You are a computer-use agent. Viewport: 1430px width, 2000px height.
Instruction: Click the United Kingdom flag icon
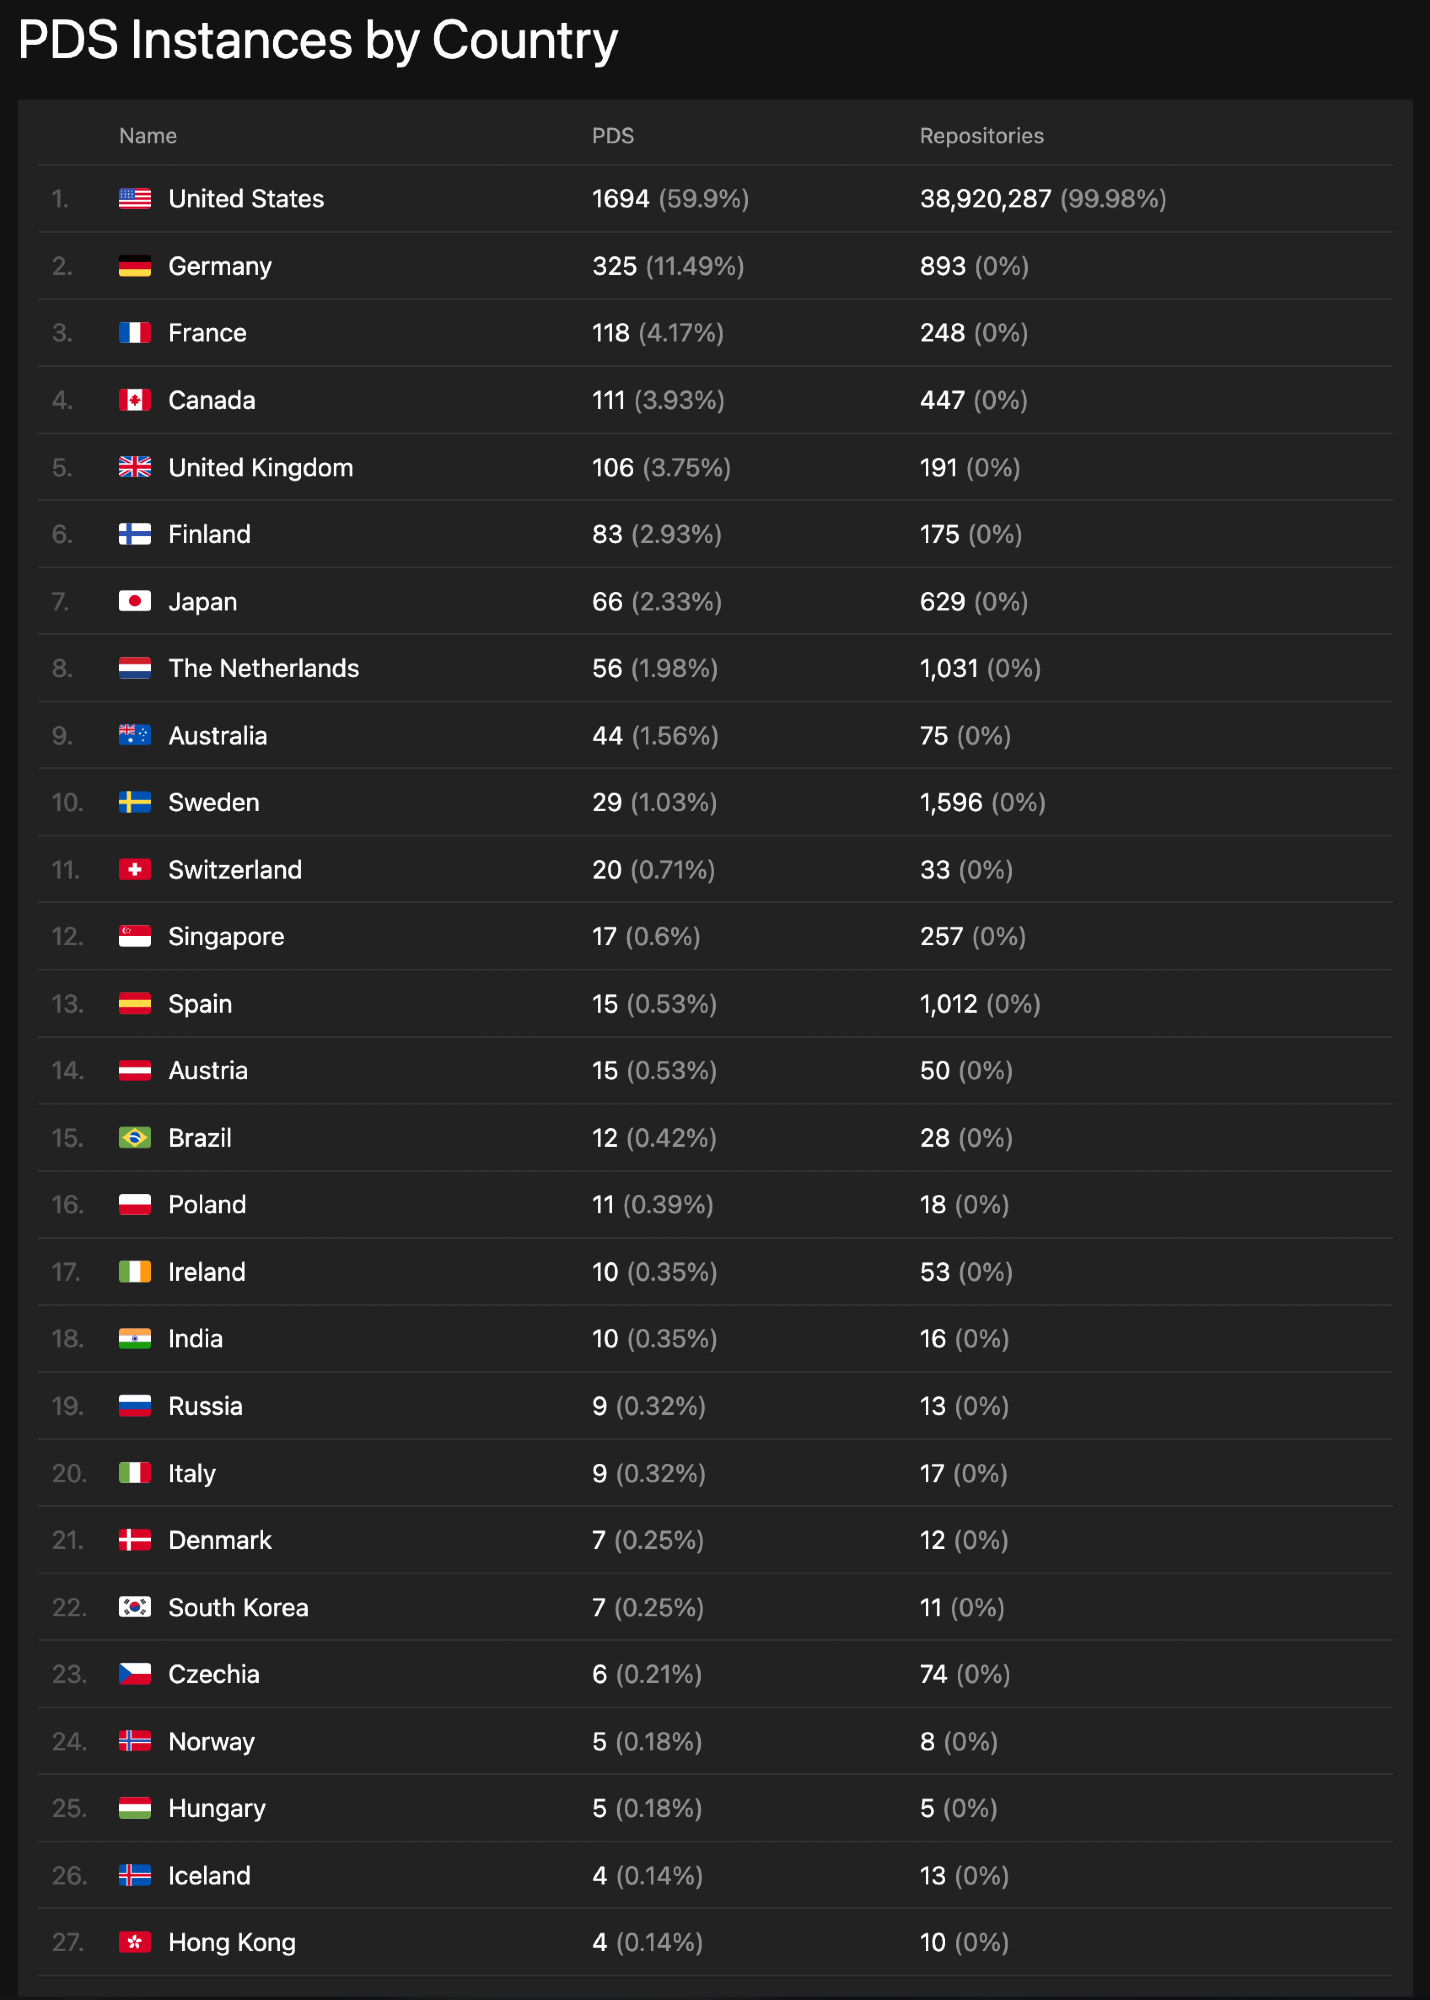point(135,467)
